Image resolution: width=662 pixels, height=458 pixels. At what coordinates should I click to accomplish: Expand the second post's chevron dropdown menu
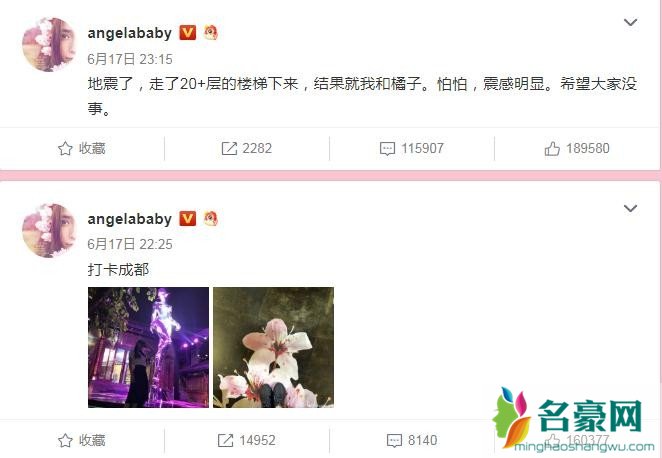(630, 208)
